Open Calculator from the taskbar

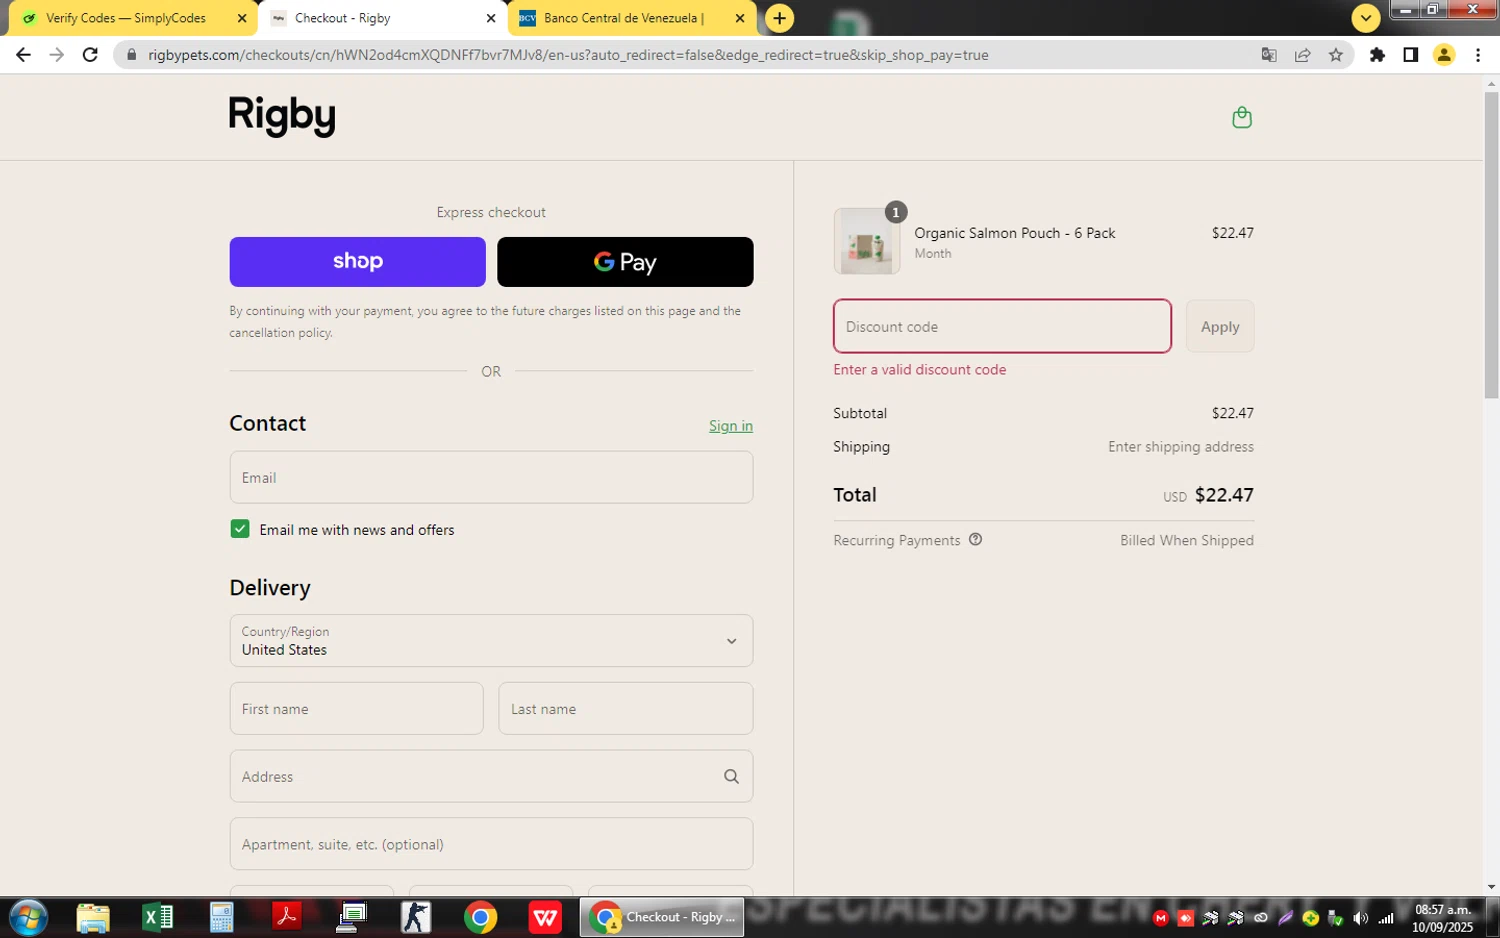(x=221, y=917)
